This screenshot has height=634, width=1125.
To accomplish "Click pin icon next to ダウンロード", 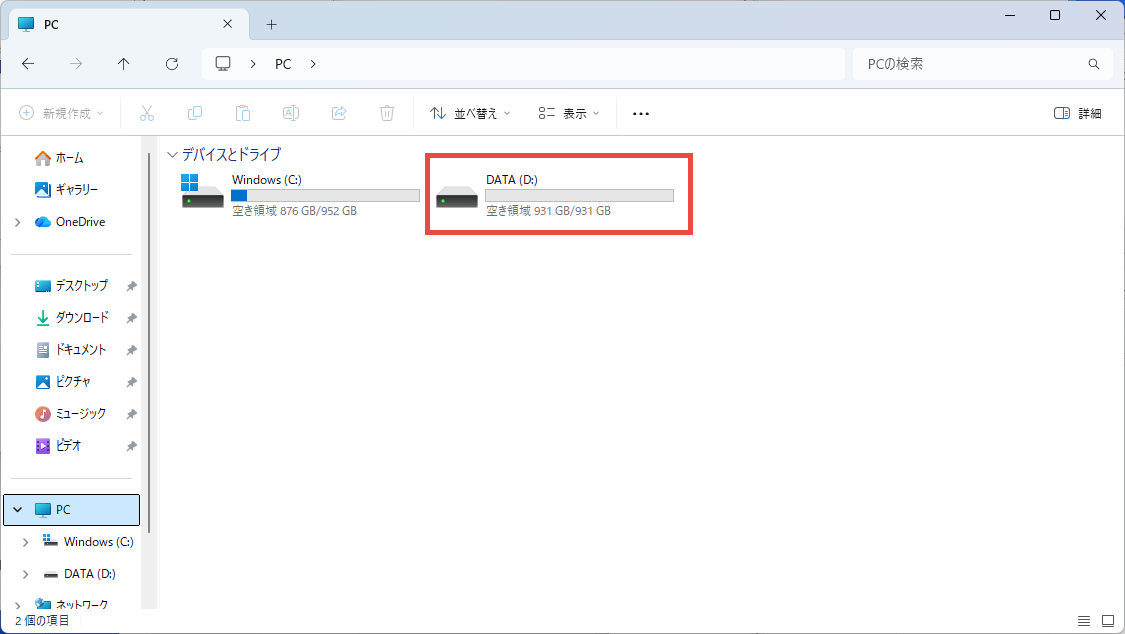I will (x=131, y=318).
